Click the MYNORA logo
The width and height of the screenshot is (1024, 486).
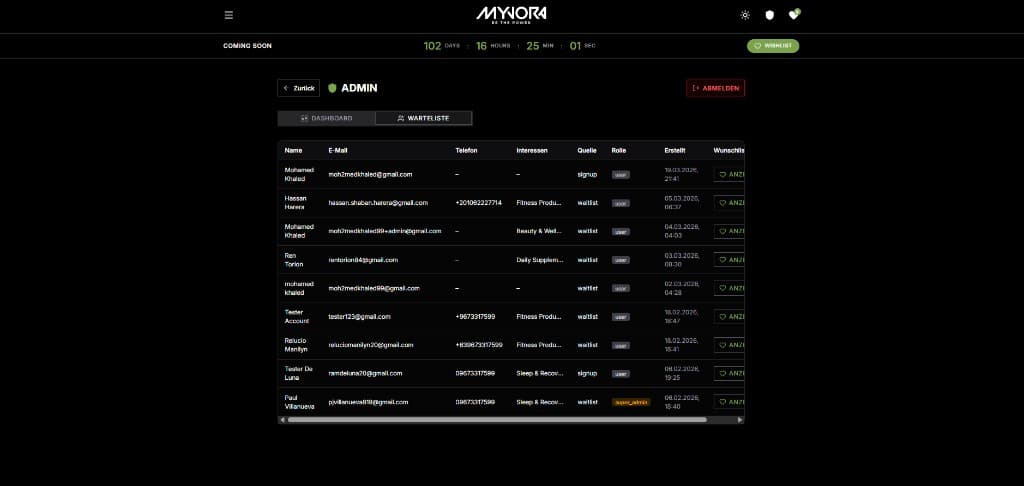pos(511,14)
